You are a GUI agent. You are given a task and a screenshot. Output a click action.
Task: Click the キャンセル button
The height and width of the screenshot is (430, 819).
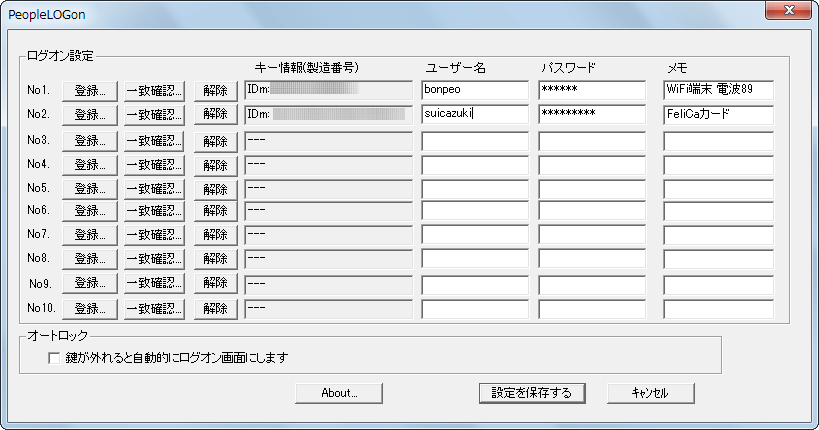[650, 393]
